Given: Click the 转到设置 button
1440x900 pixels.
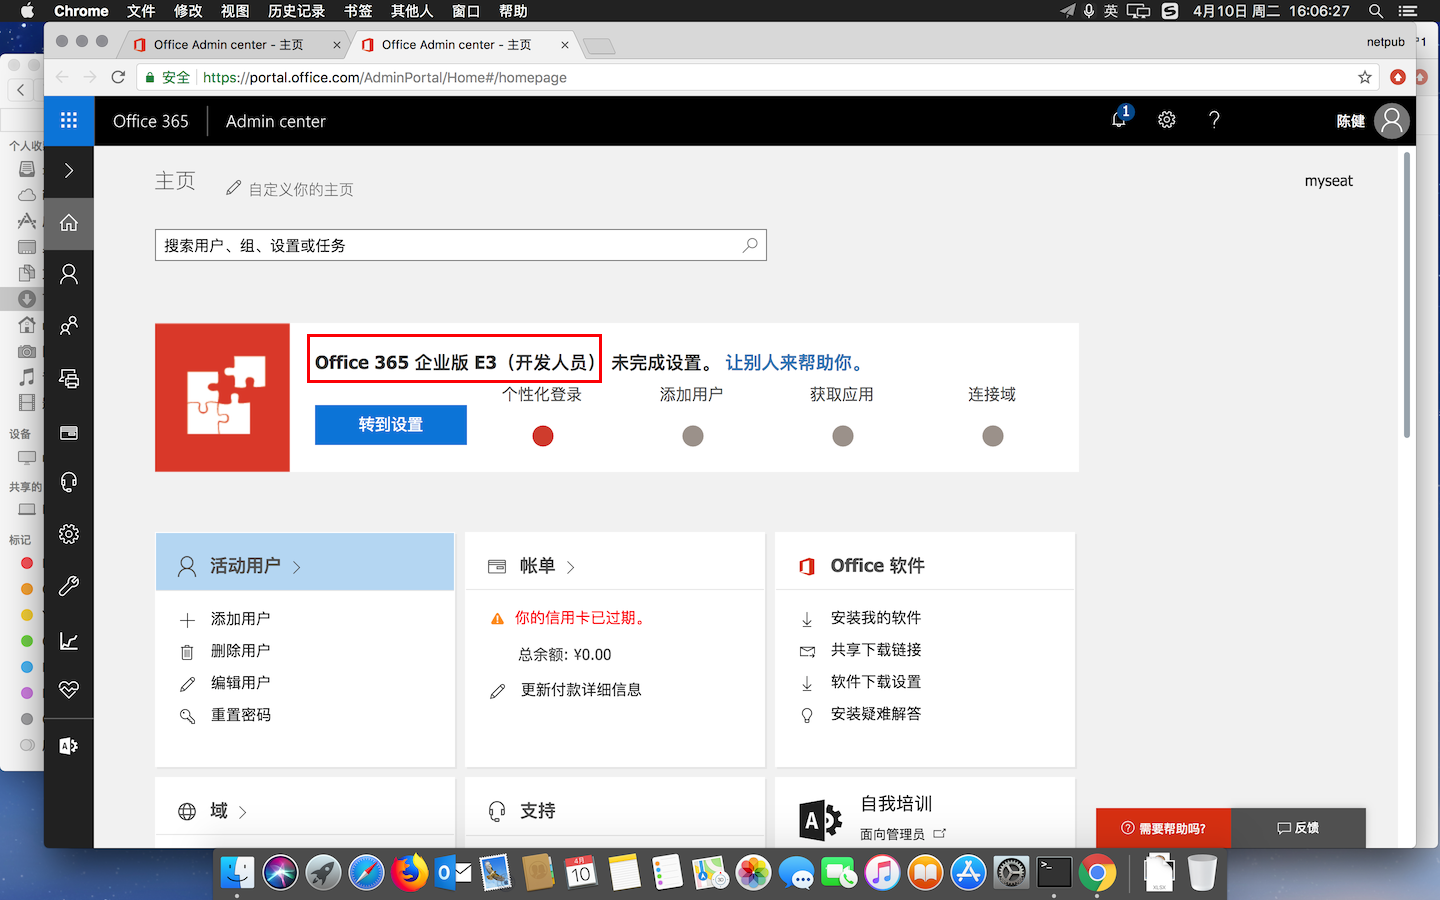Looking at the screenshot, I should (x=391, y=425).
